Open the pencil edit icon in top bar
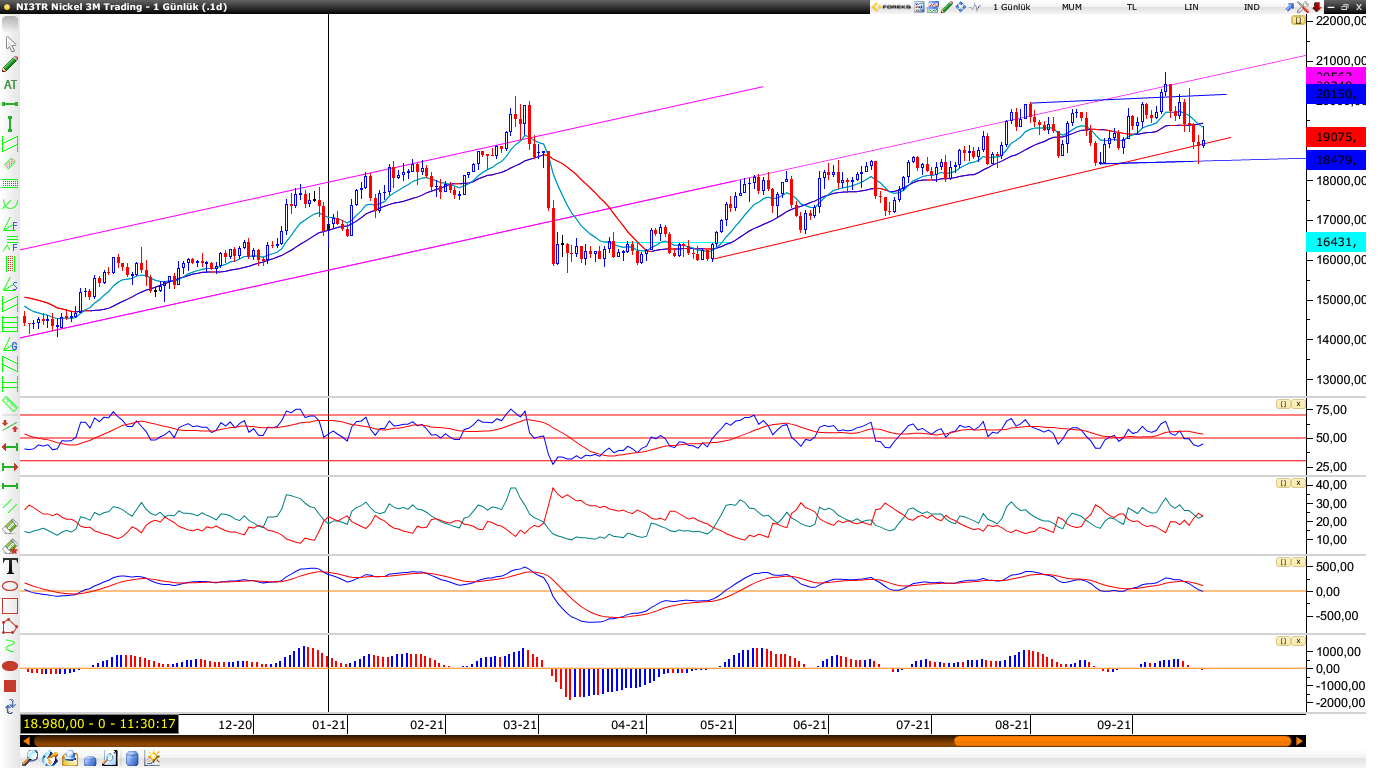The height and width of the screenshot is (768, 1380). pyautogui.click(x=947, y=7)
